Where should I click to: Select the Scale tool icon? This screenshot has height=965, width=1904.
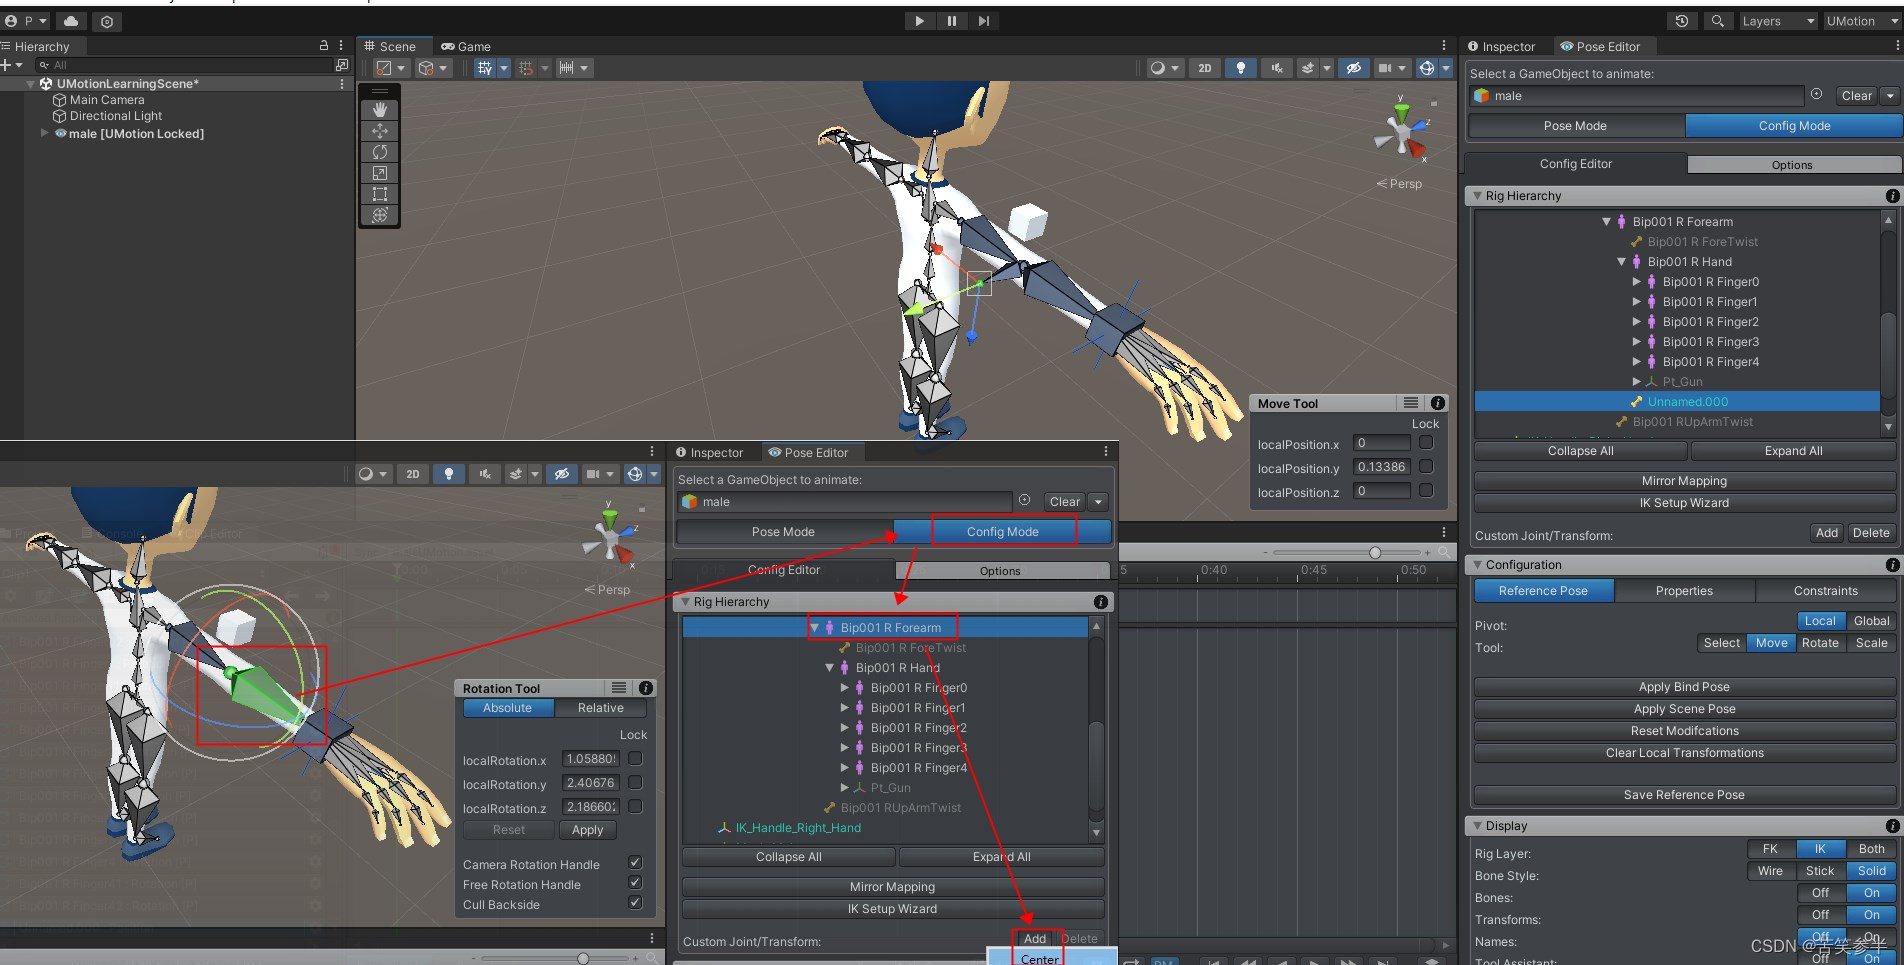(x=379, y=173)
